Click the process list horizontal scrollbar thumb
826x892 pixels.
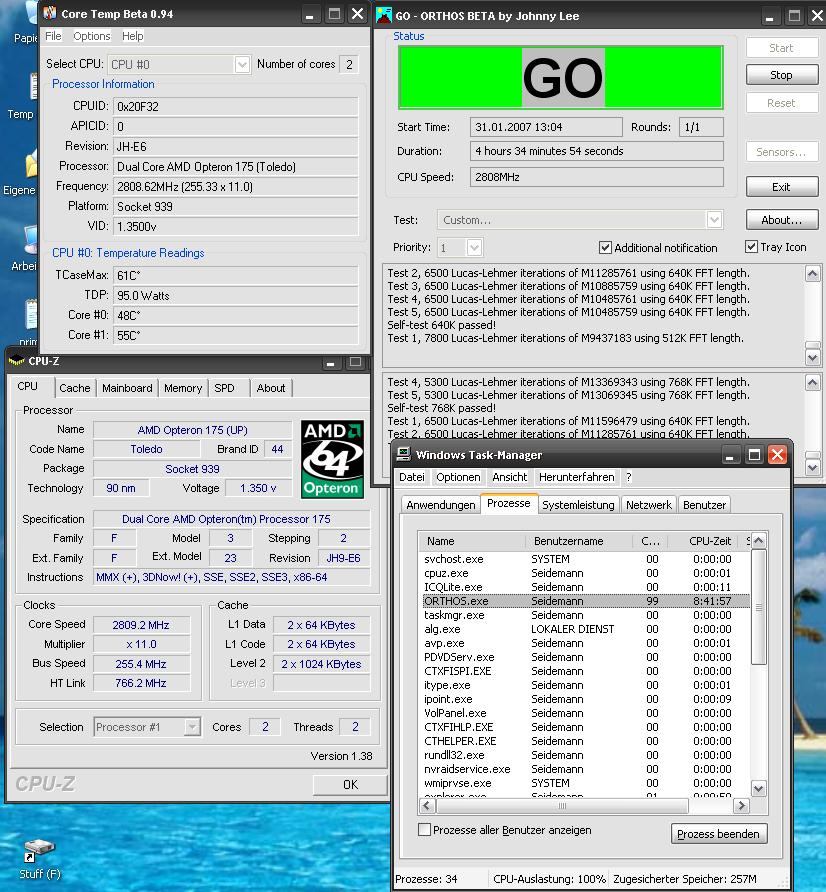pyautogui.click(x=562, y=805)
